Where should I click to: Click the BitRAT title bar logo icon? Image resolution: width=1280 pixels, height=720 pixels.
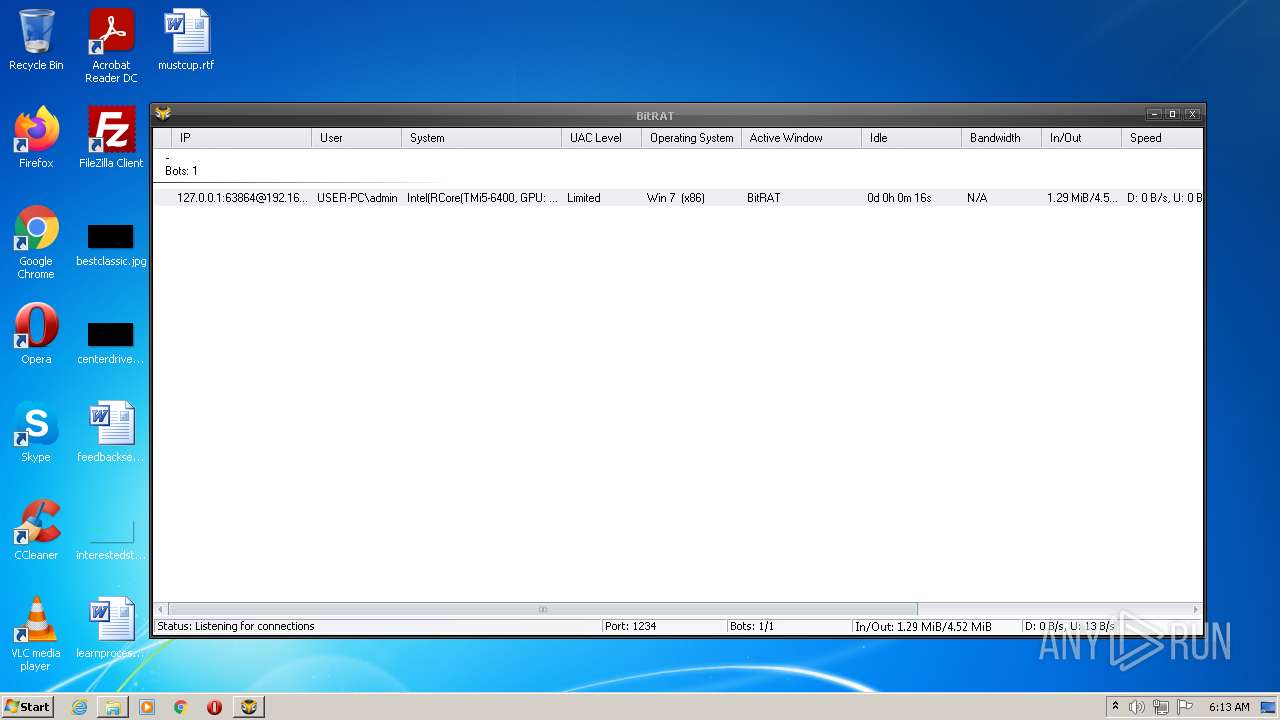[163, 114]
